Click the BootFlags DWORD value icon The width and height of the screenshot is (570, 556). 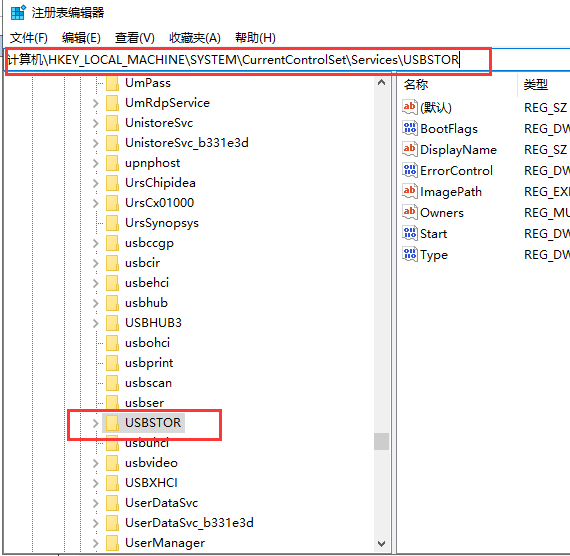pyautogui.click(x=410, y=128)
